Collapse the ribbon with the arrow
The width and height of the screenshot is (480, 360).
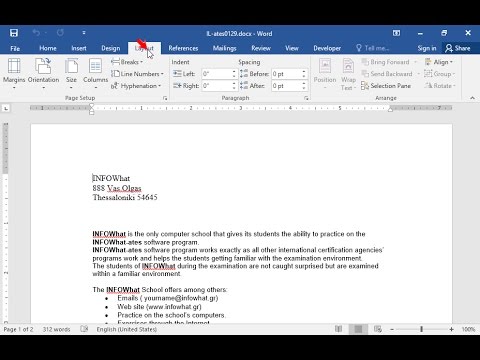point(472,98)
